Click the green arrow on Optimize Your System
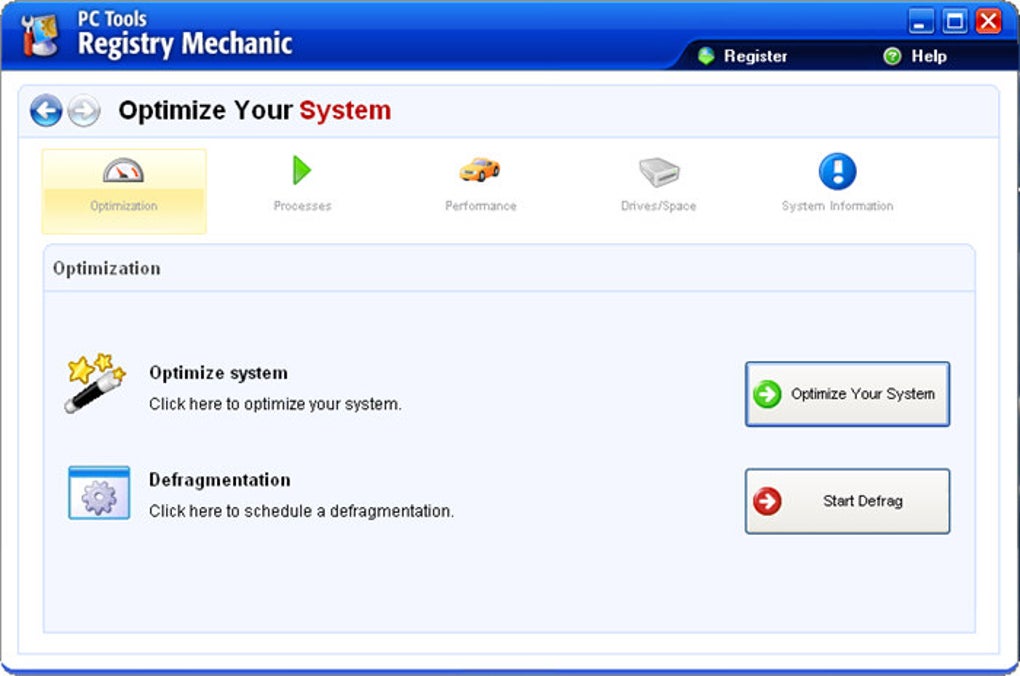 pyautogui.click(x=767, y=394)
